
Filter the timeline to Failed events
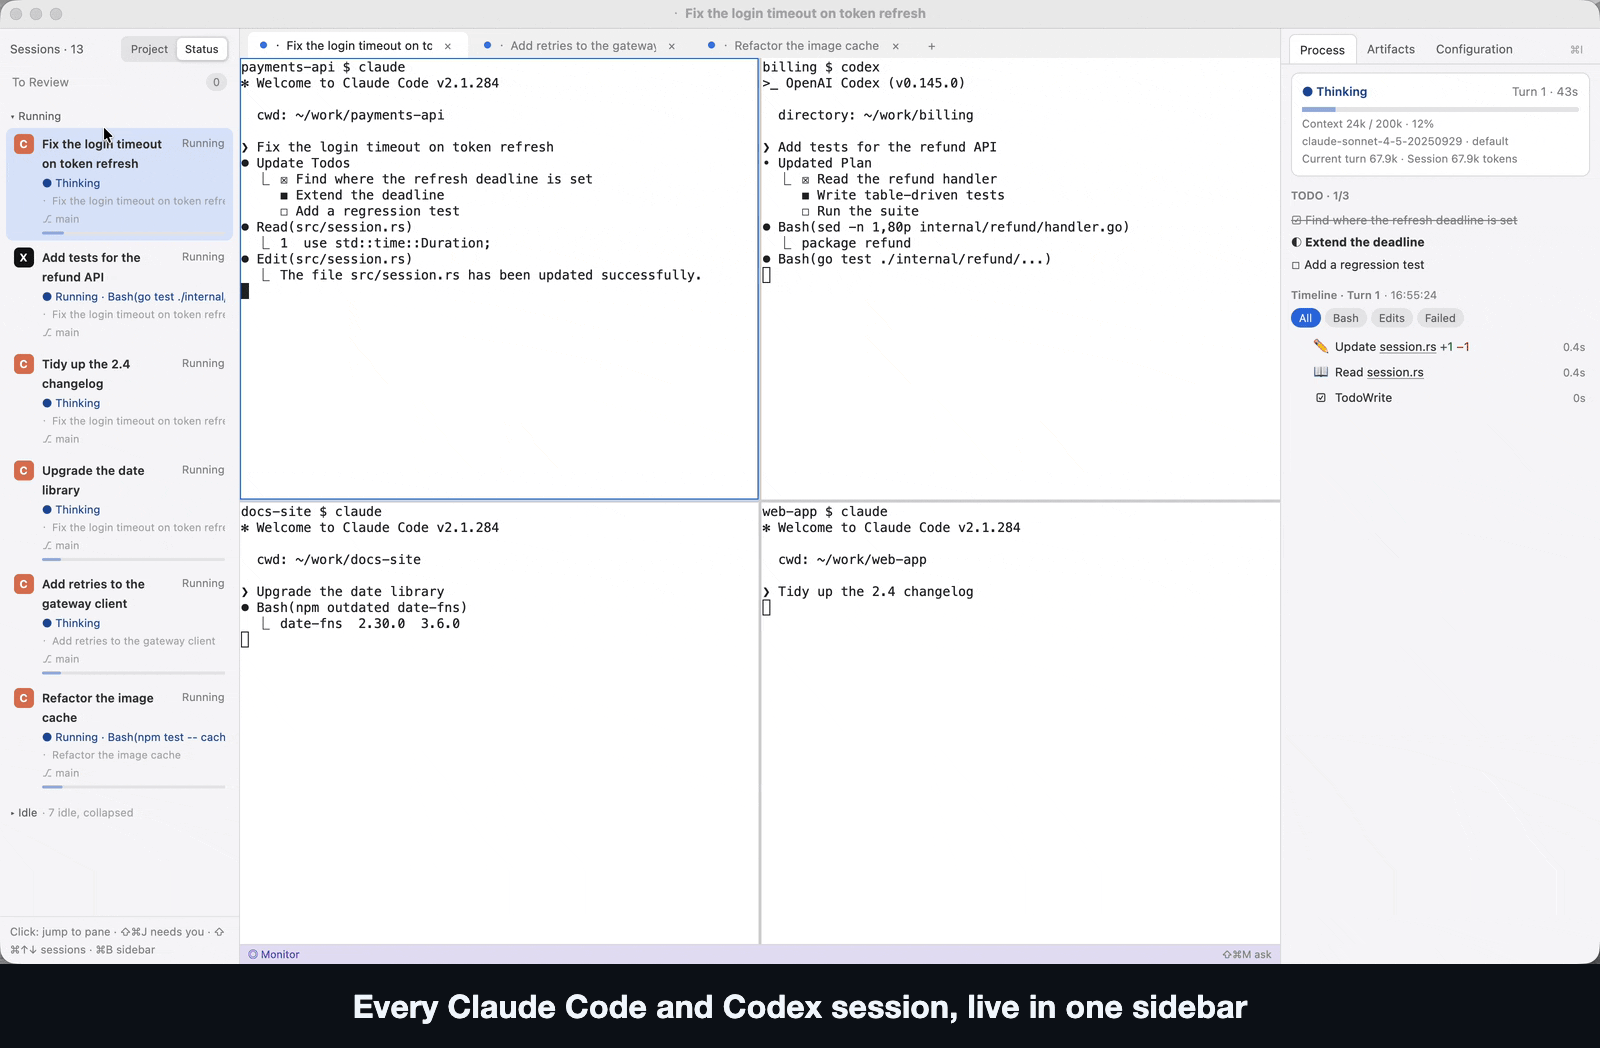pos(1440,318)
